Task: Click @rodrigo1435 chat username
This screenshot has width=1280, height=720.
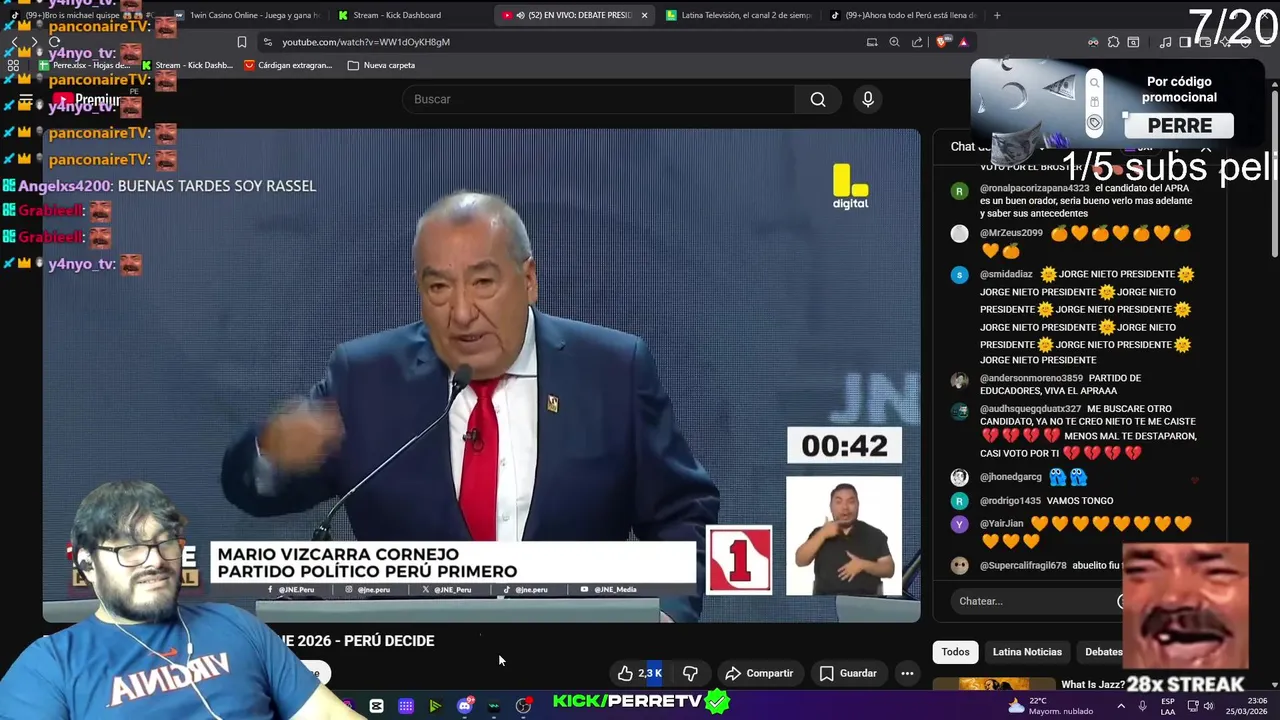Action: pyautogui.click(x=1010, y=501)
